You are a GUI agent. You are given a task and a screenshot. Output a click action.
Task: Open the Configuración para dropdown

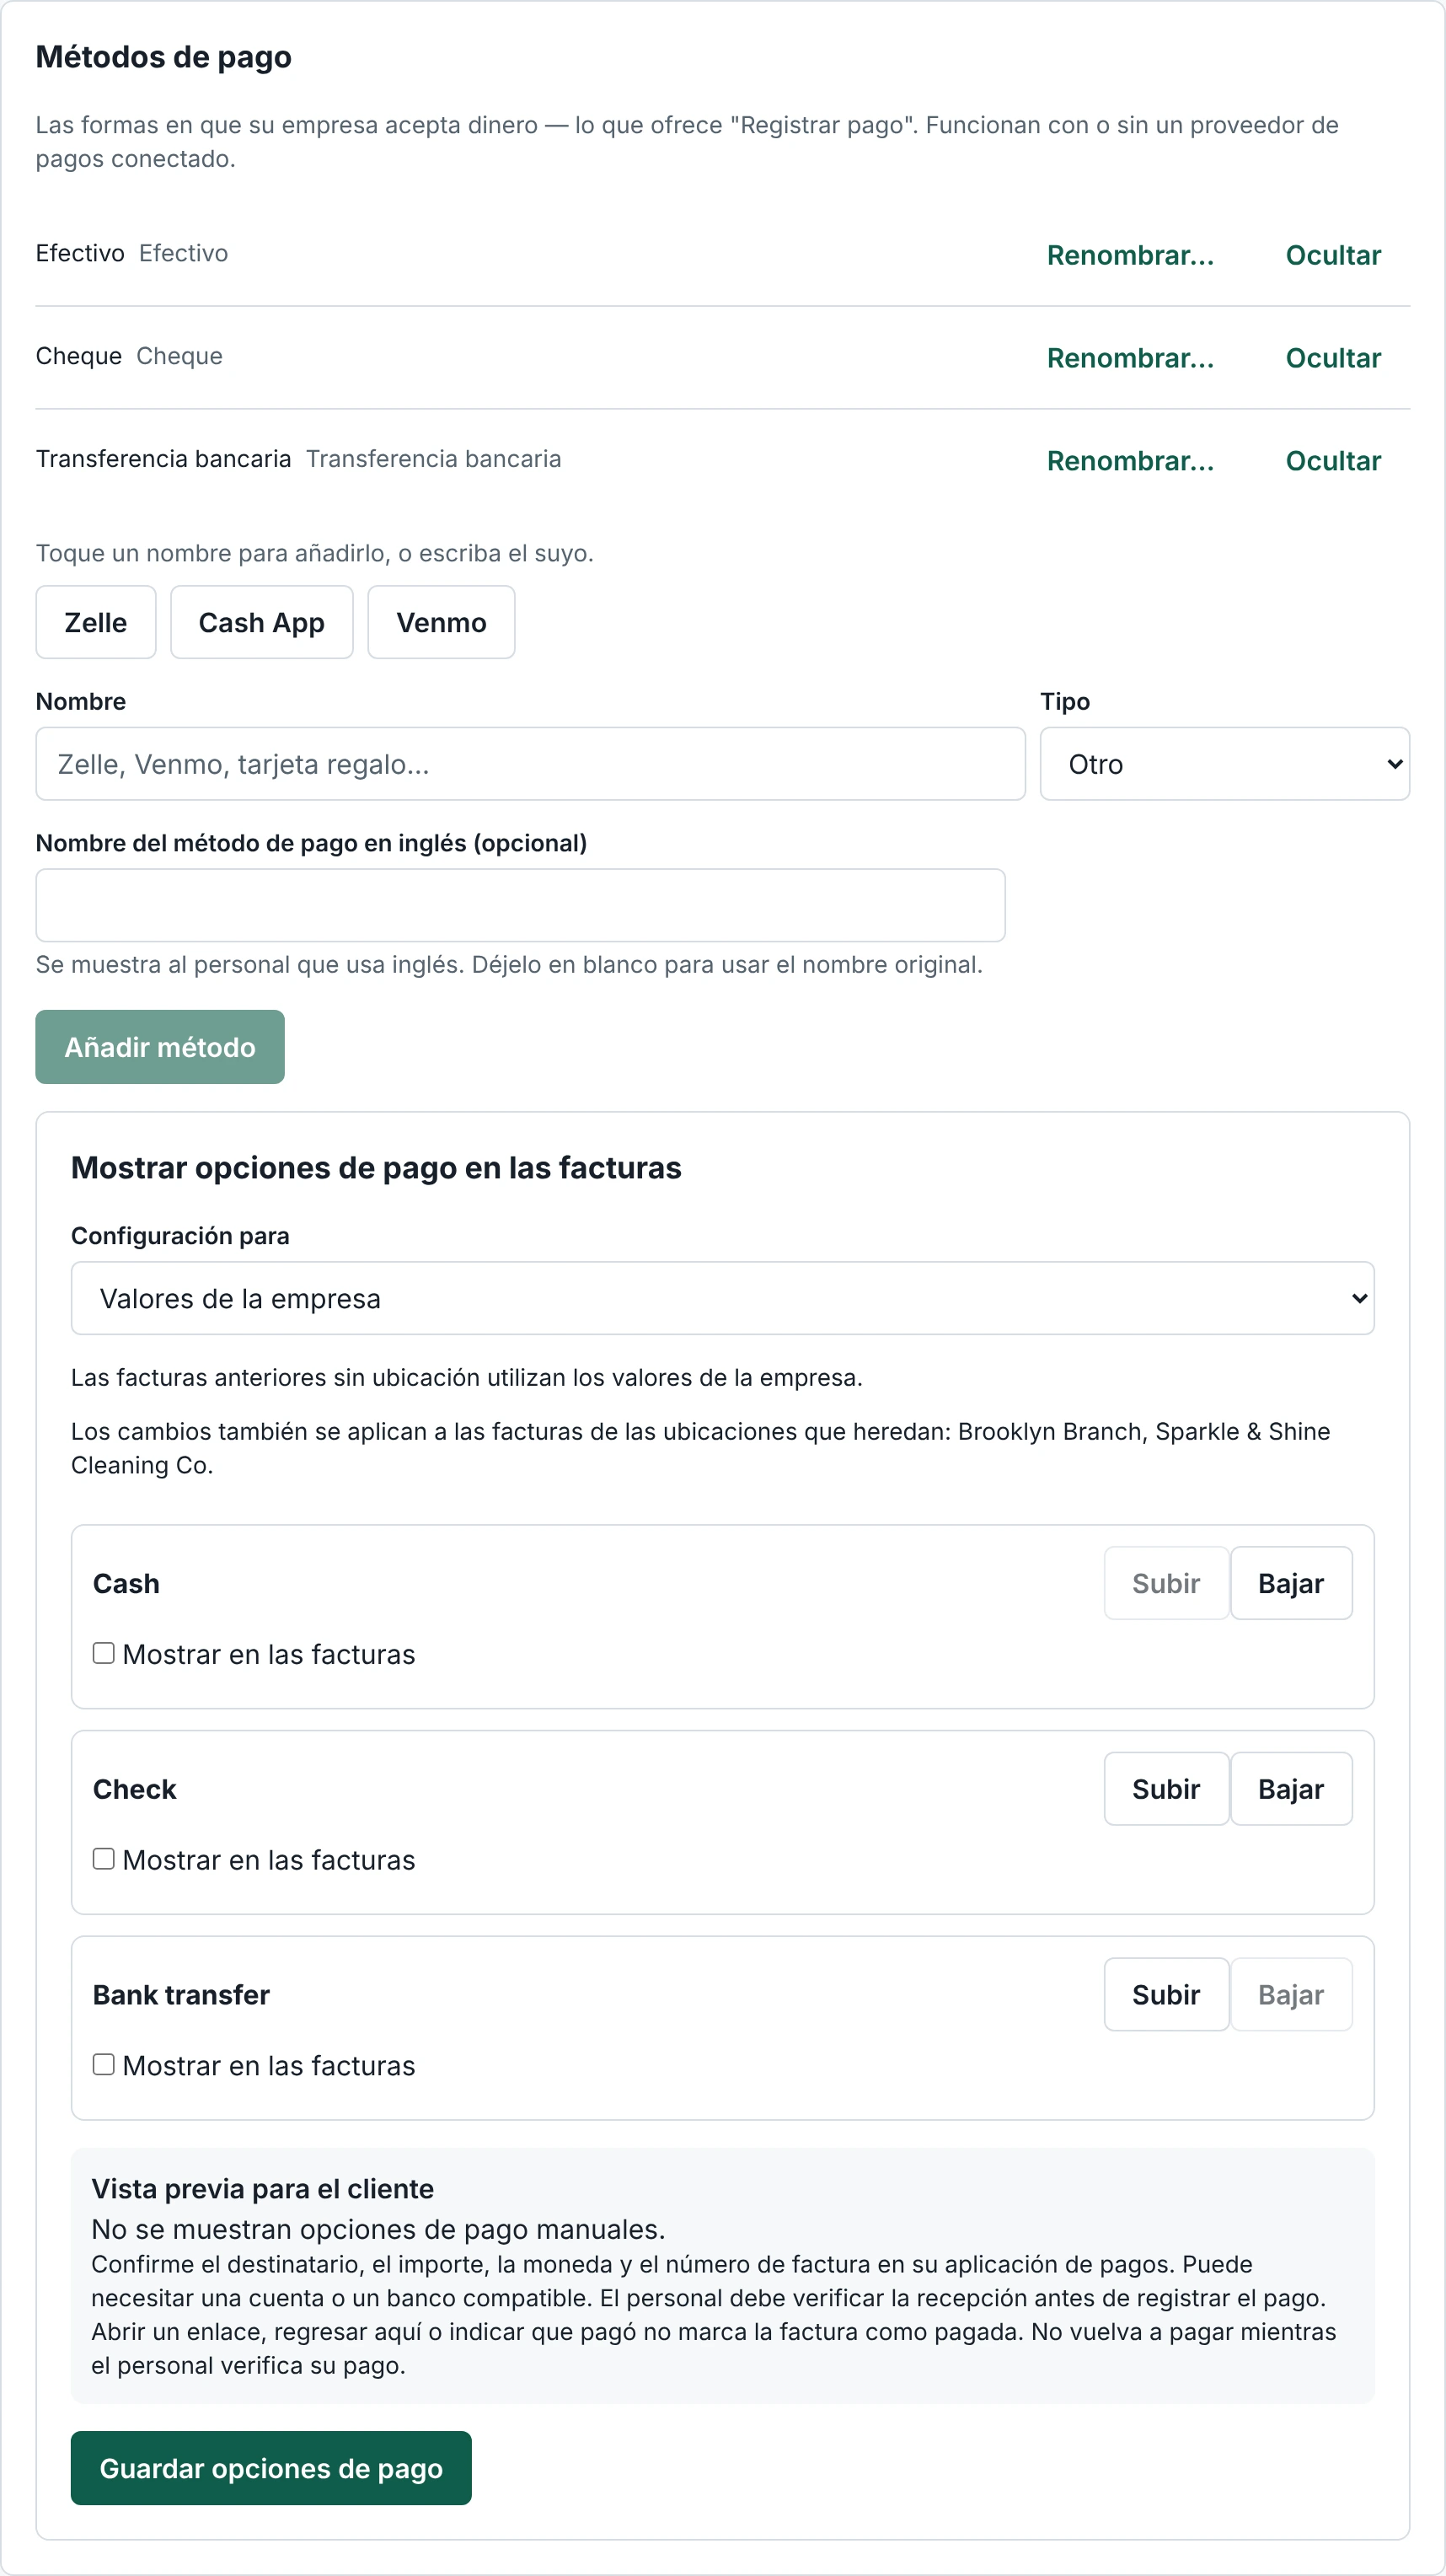723,1298
